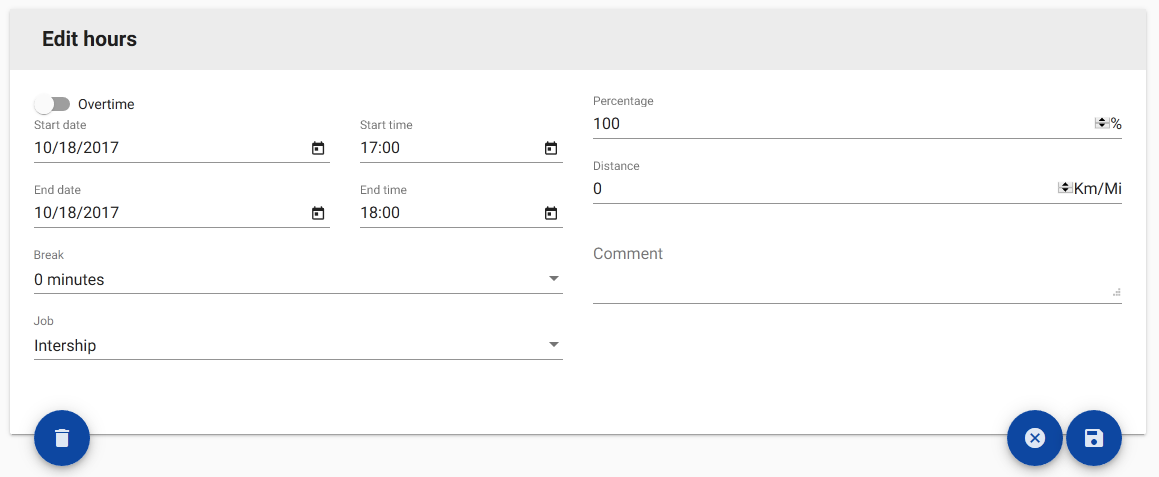This screenshot has width=1159, height=477.
Task: Click the Percentage value field
Action: click(x=840, y=124)
